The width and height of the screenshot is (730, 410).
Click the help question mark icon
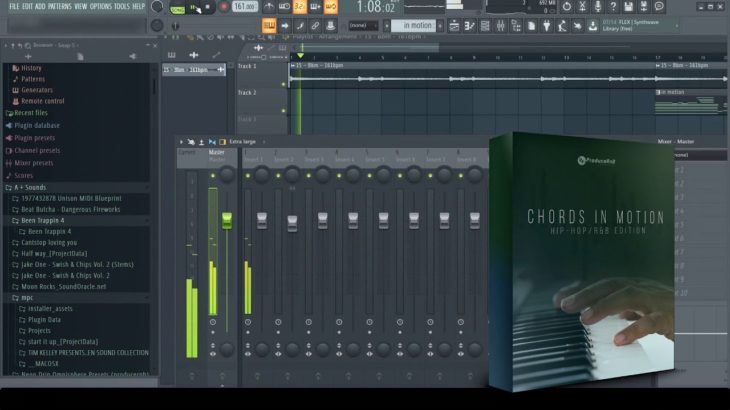pyautogui.click(x=613, y=7)
